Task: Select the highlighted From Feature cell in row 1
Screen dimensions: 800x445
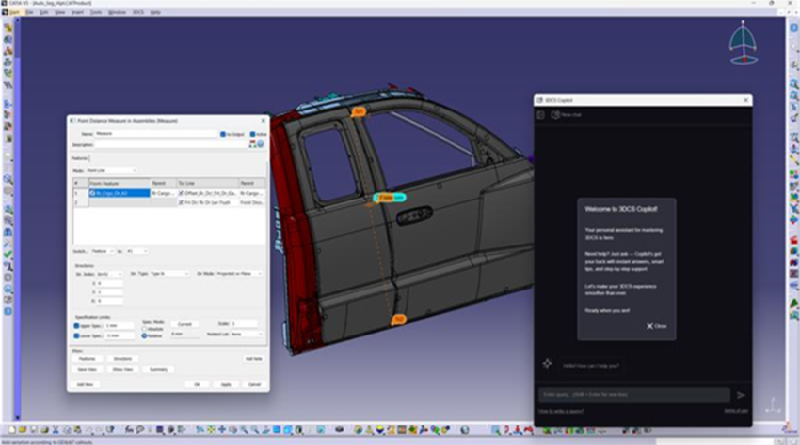Action: [119, 193]
